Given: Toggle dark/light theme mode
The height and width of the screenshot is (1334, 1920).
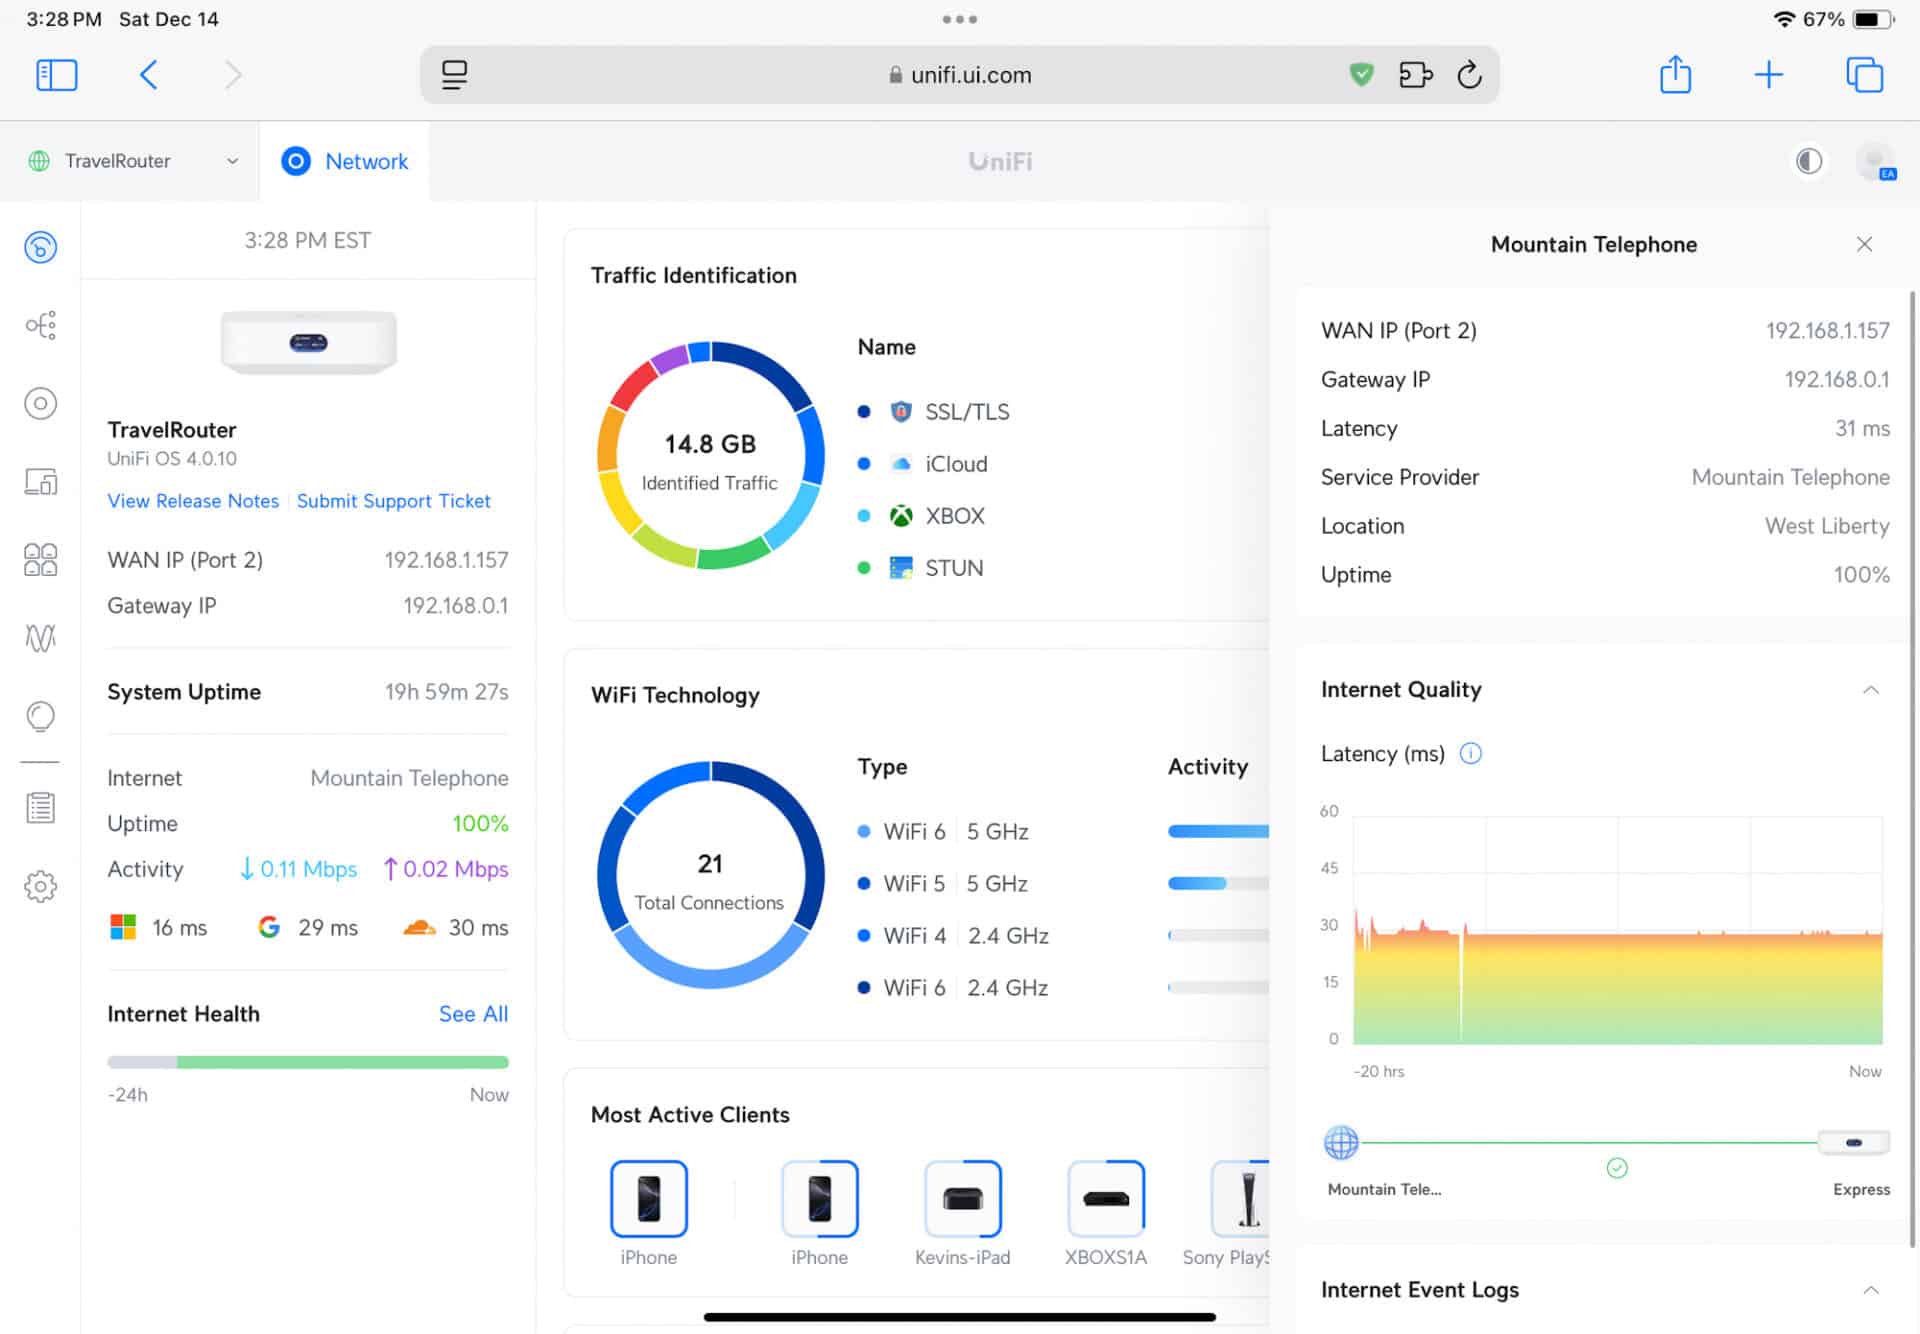Looking at the screenshot, I should click(1808, 161).
